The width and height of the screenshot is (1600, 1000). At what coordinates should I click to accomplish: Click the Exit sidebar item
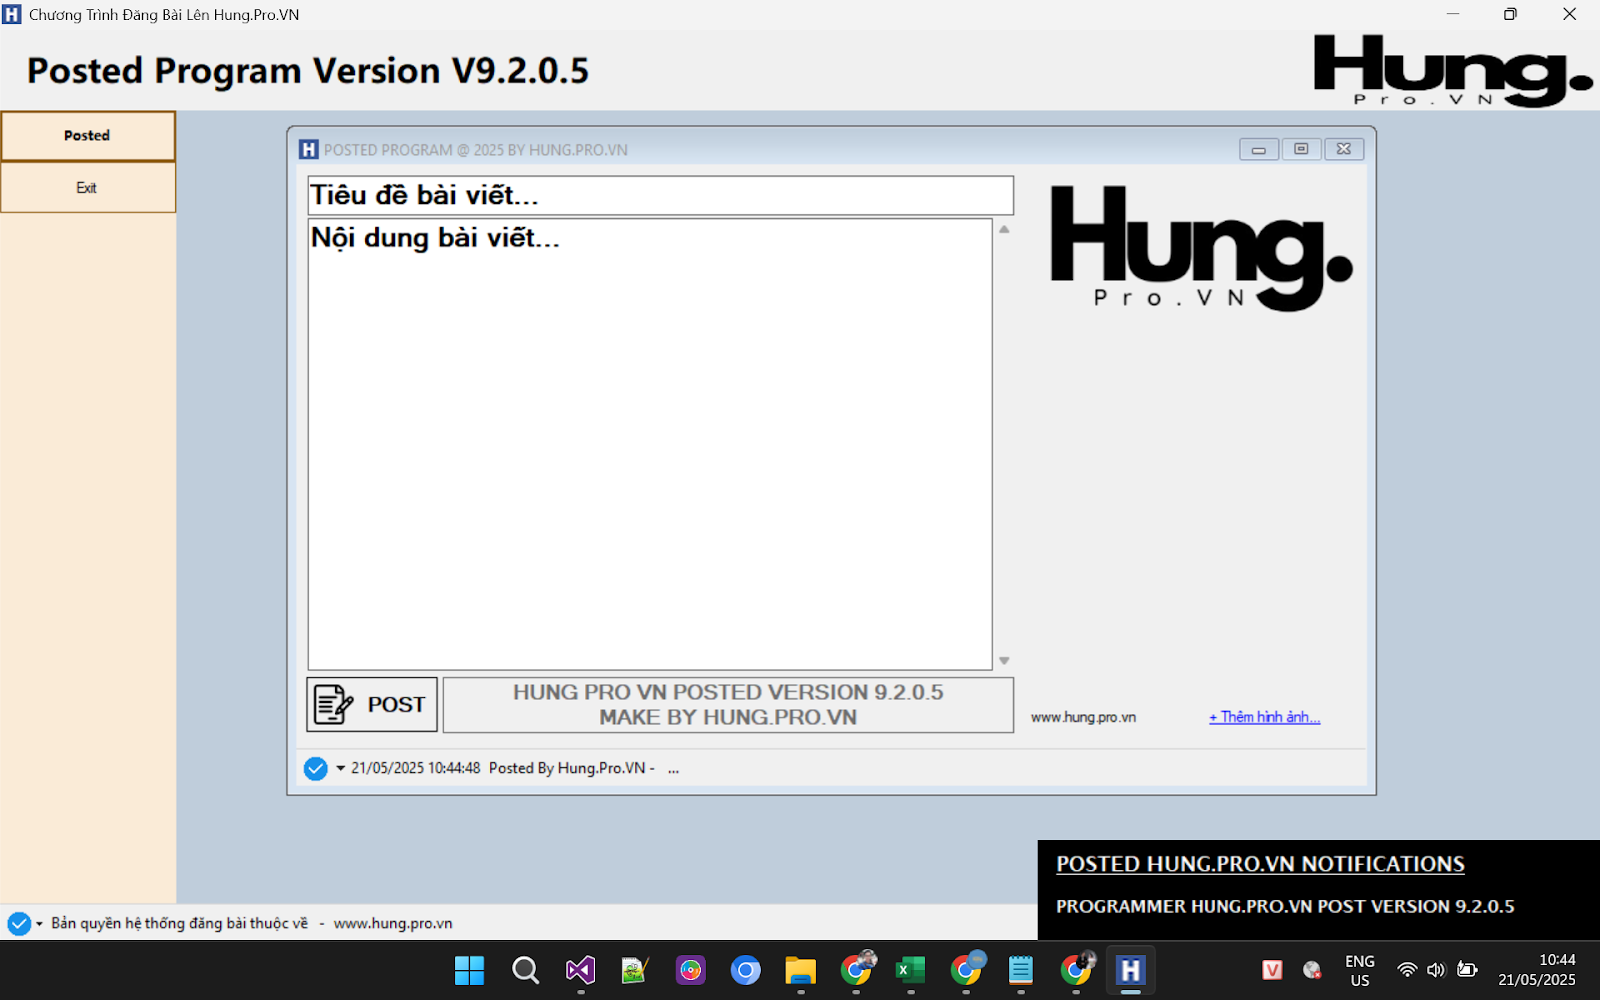click(88, 188)
